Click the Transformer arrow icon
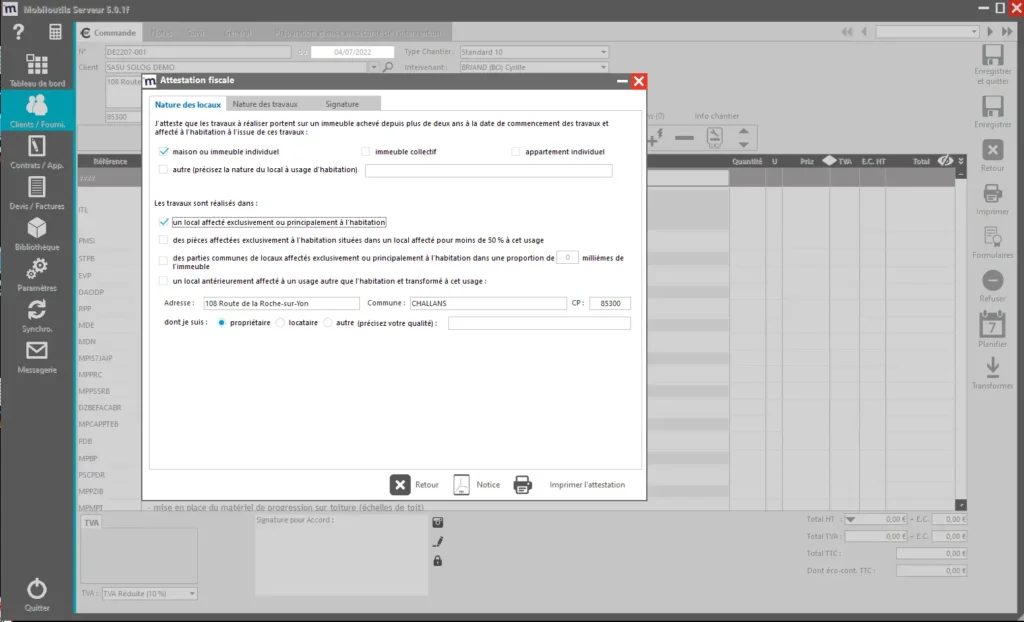Screen dimensions: 1024x622 (x=991, y=368)
